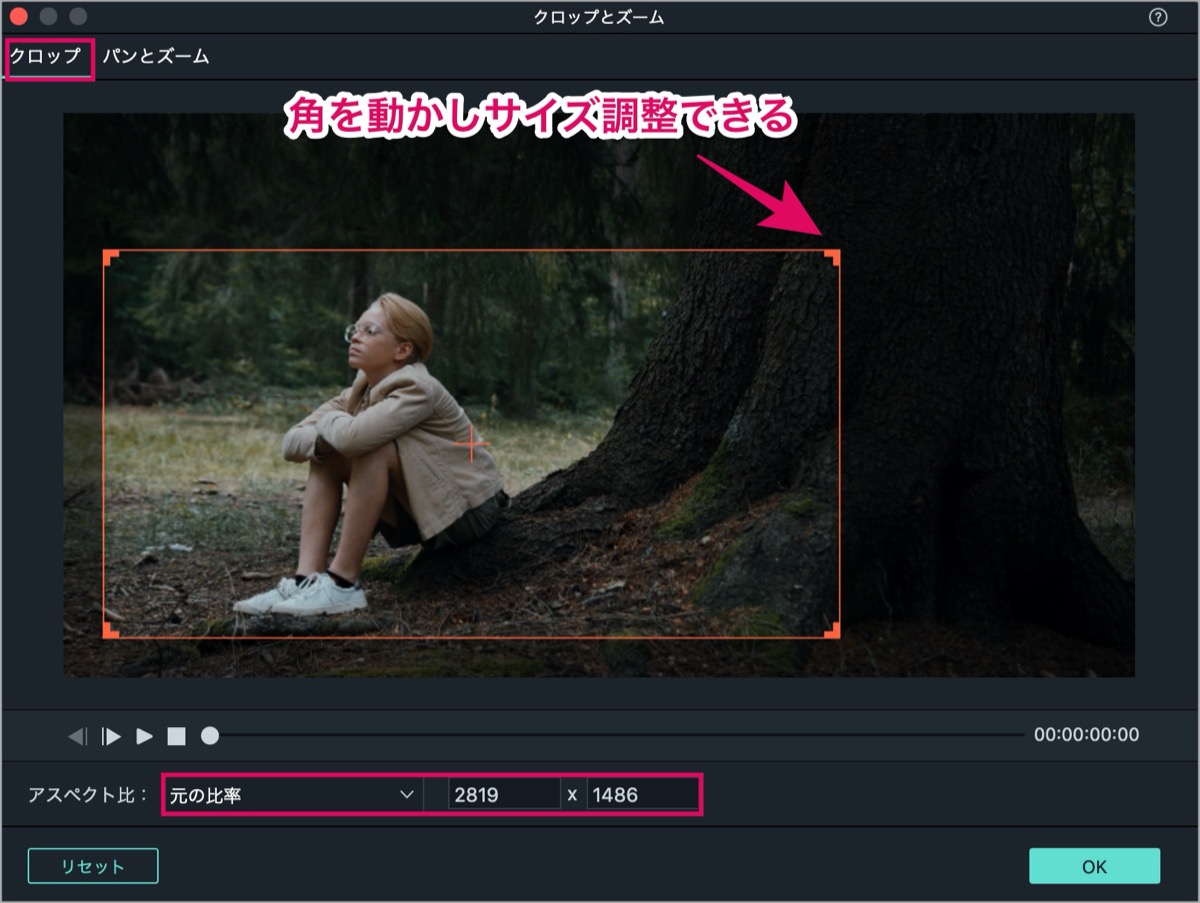Viewport: 1200px width, 903px height.
Task: Switch to the パンとズーム tab
Action: (156, 56)
